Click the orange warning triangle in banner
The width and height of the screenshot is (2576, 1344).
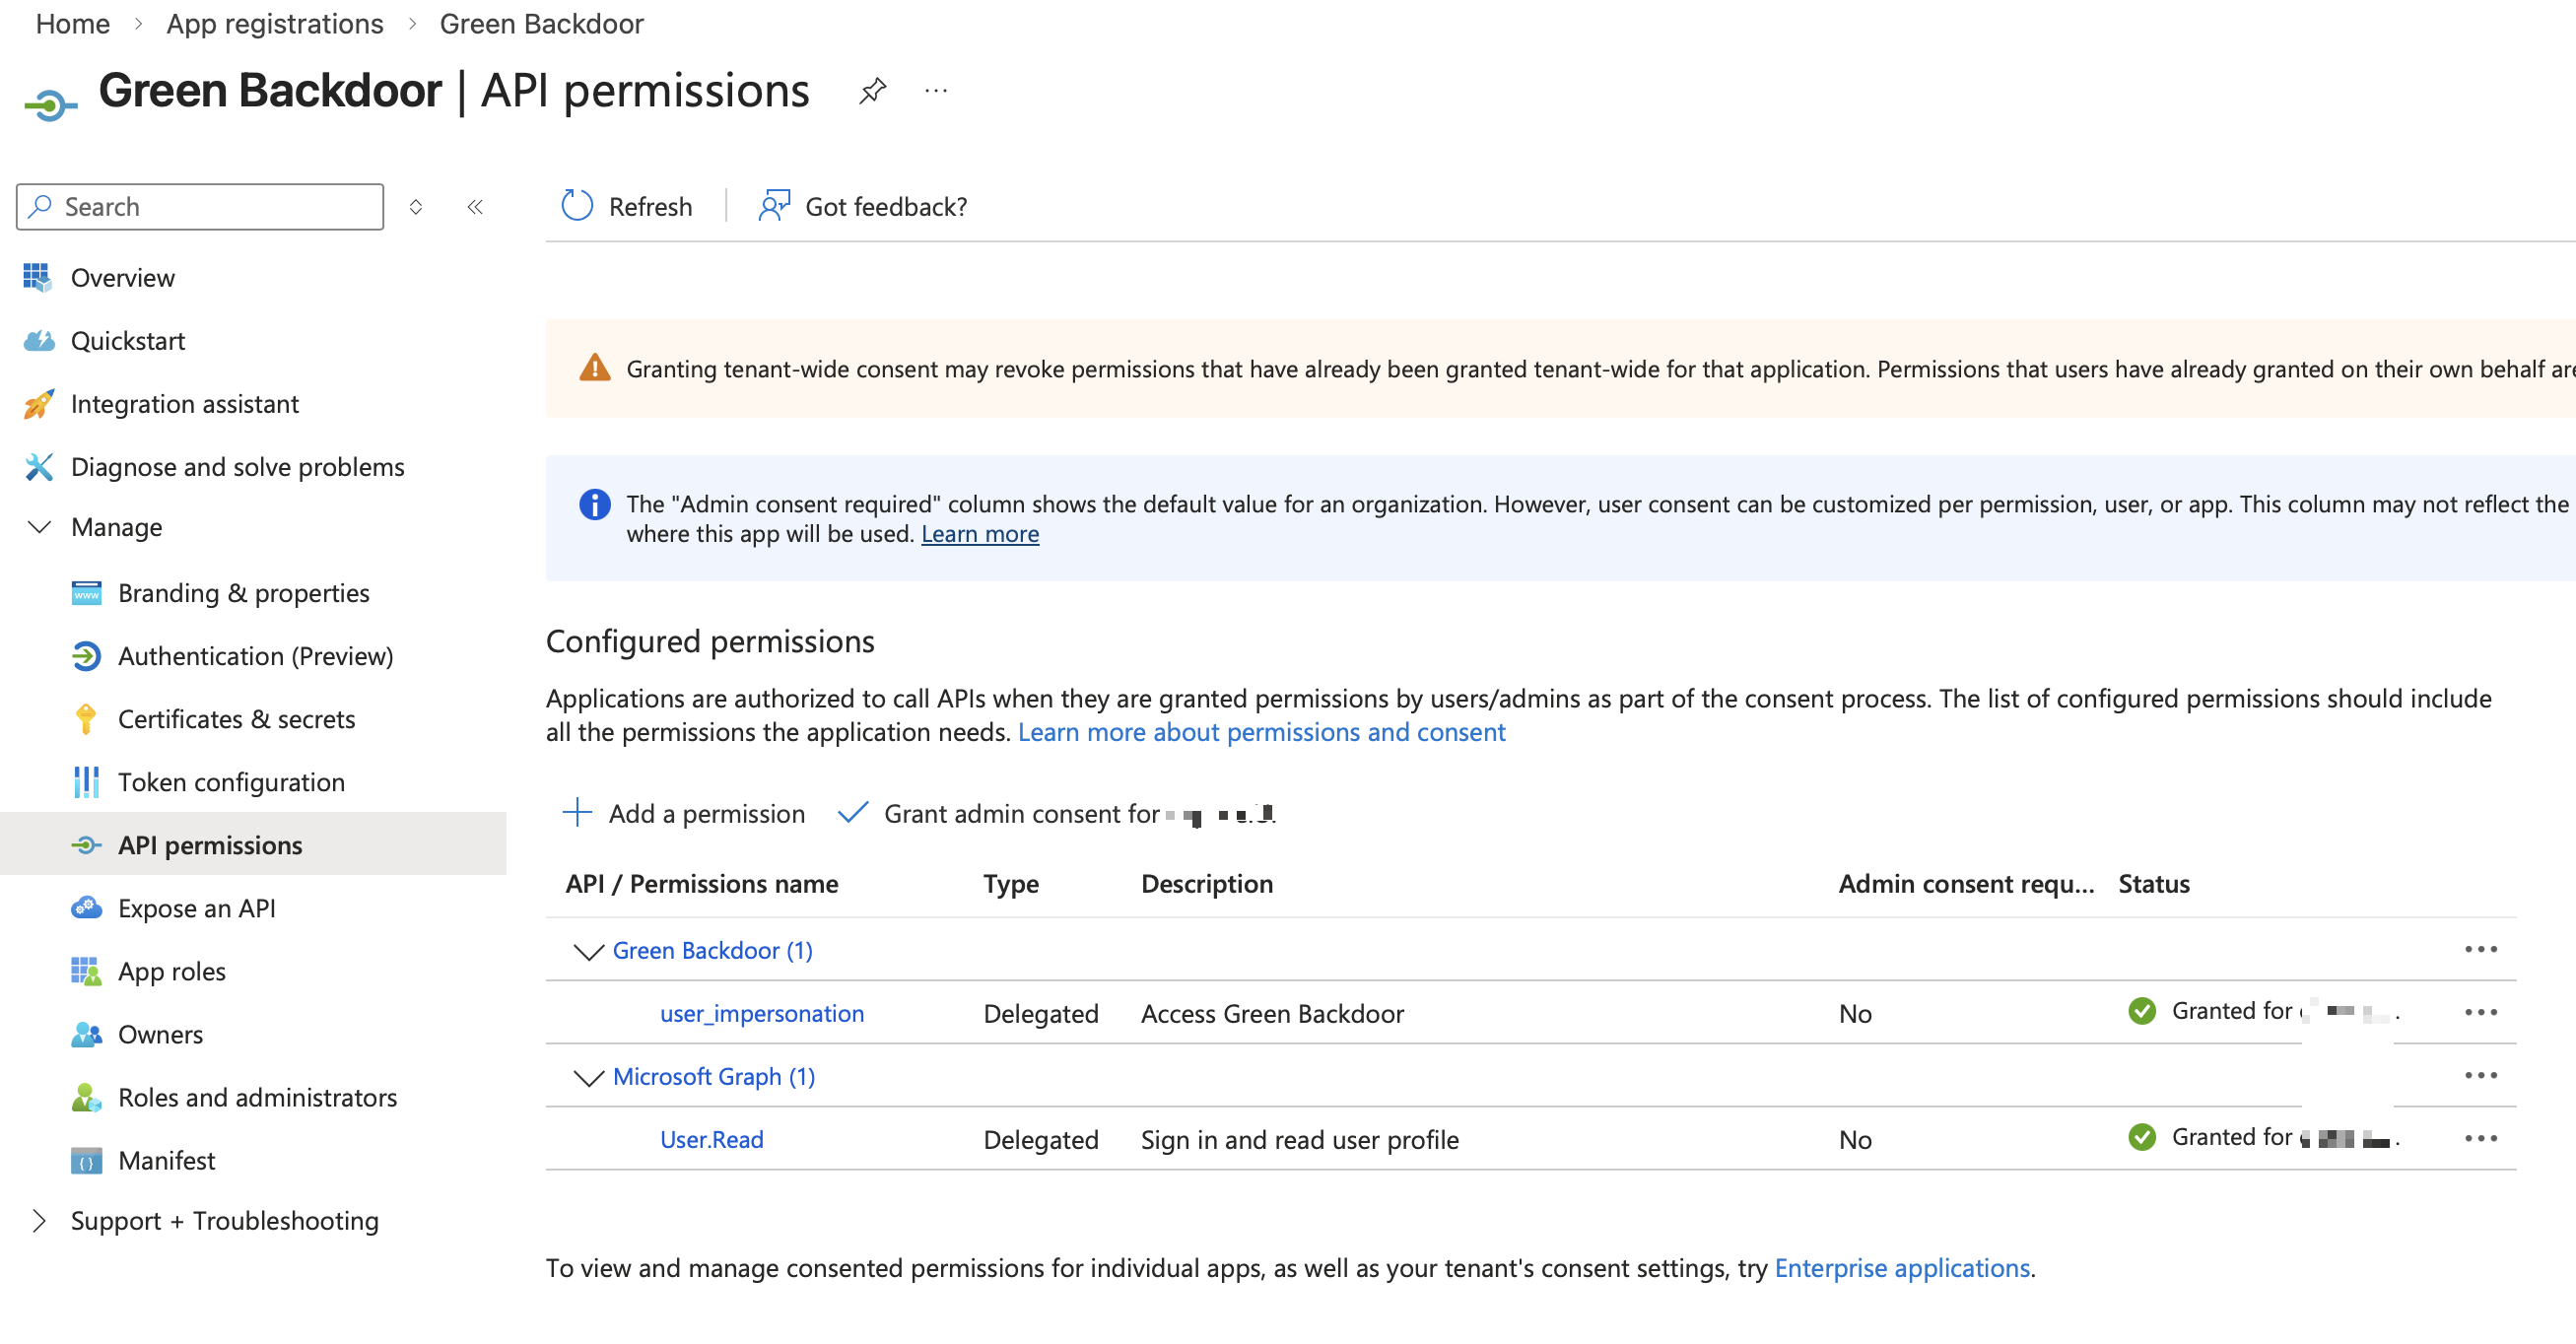click(x=595, y=368)
